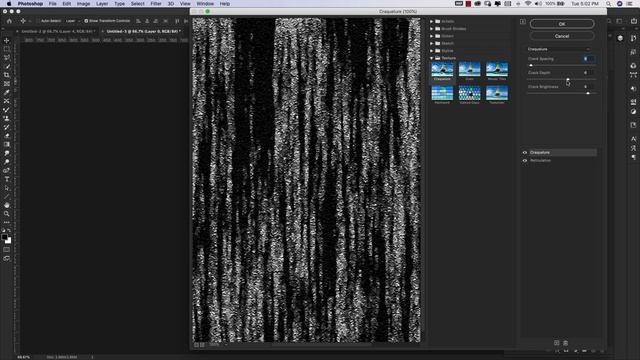Select the Move tool in toolbar

(x=7, y=40)
